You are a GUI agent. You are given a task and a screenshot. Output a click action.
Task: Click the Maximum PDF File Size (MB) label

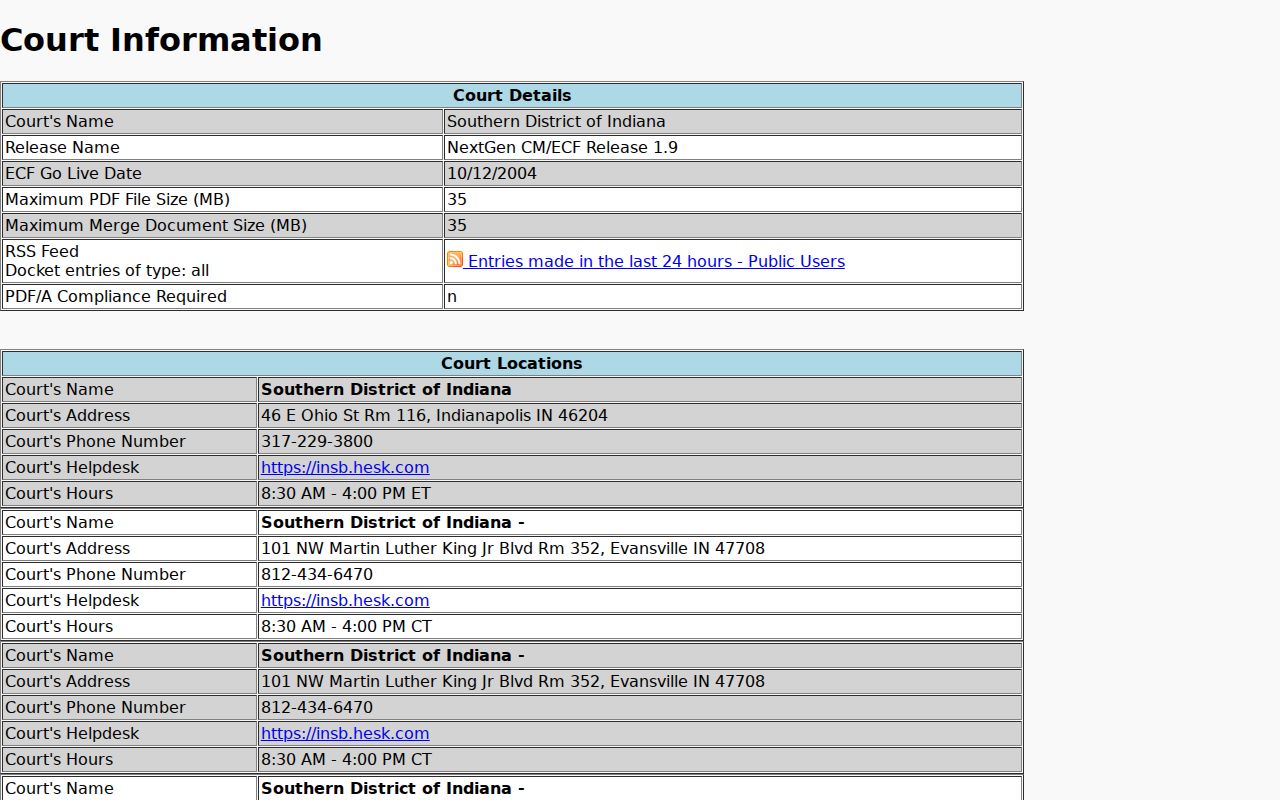[x=117, y=200]
